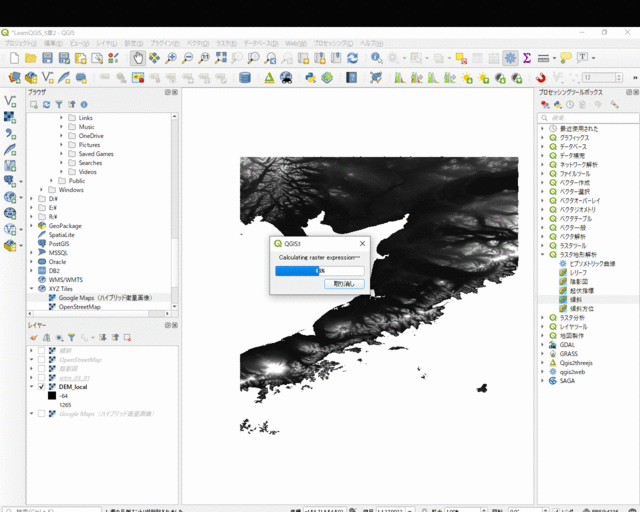Click the map tips speech bubble icon
Viewport: 640px width, 512px height.
(566, 58)
